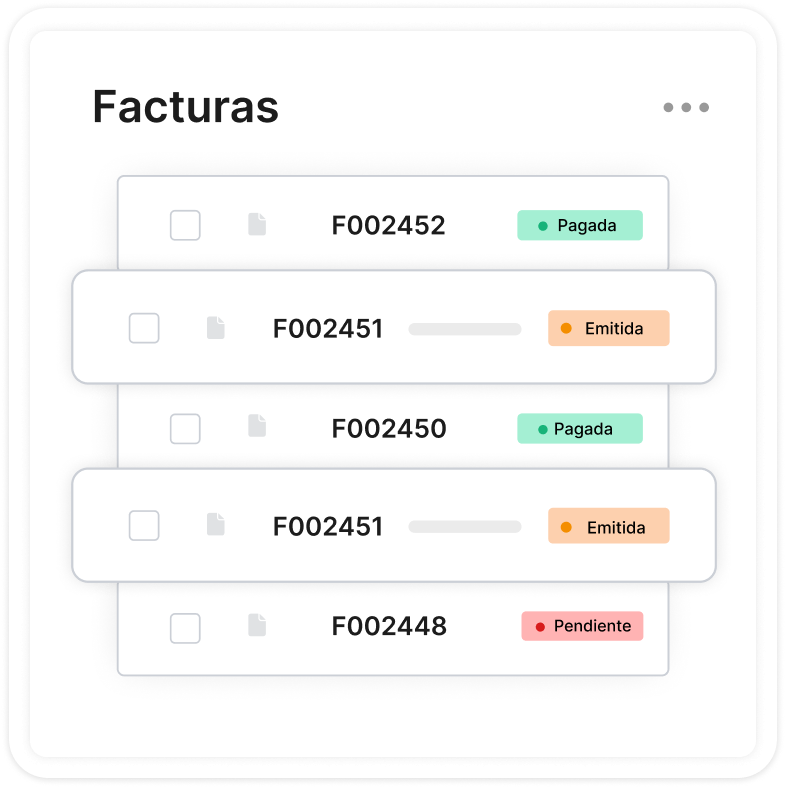Toggle checkbox of F002451 row beneath F002452
This screenshot has height=788, width=786.
point(144,328)
